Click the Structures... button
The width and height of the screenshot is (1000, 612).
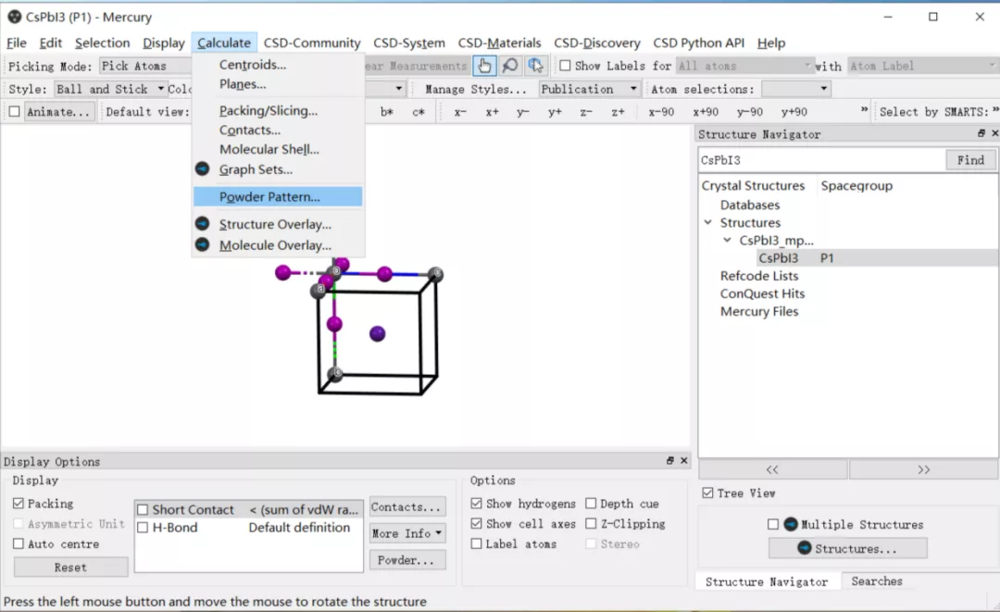coord(848,548)
